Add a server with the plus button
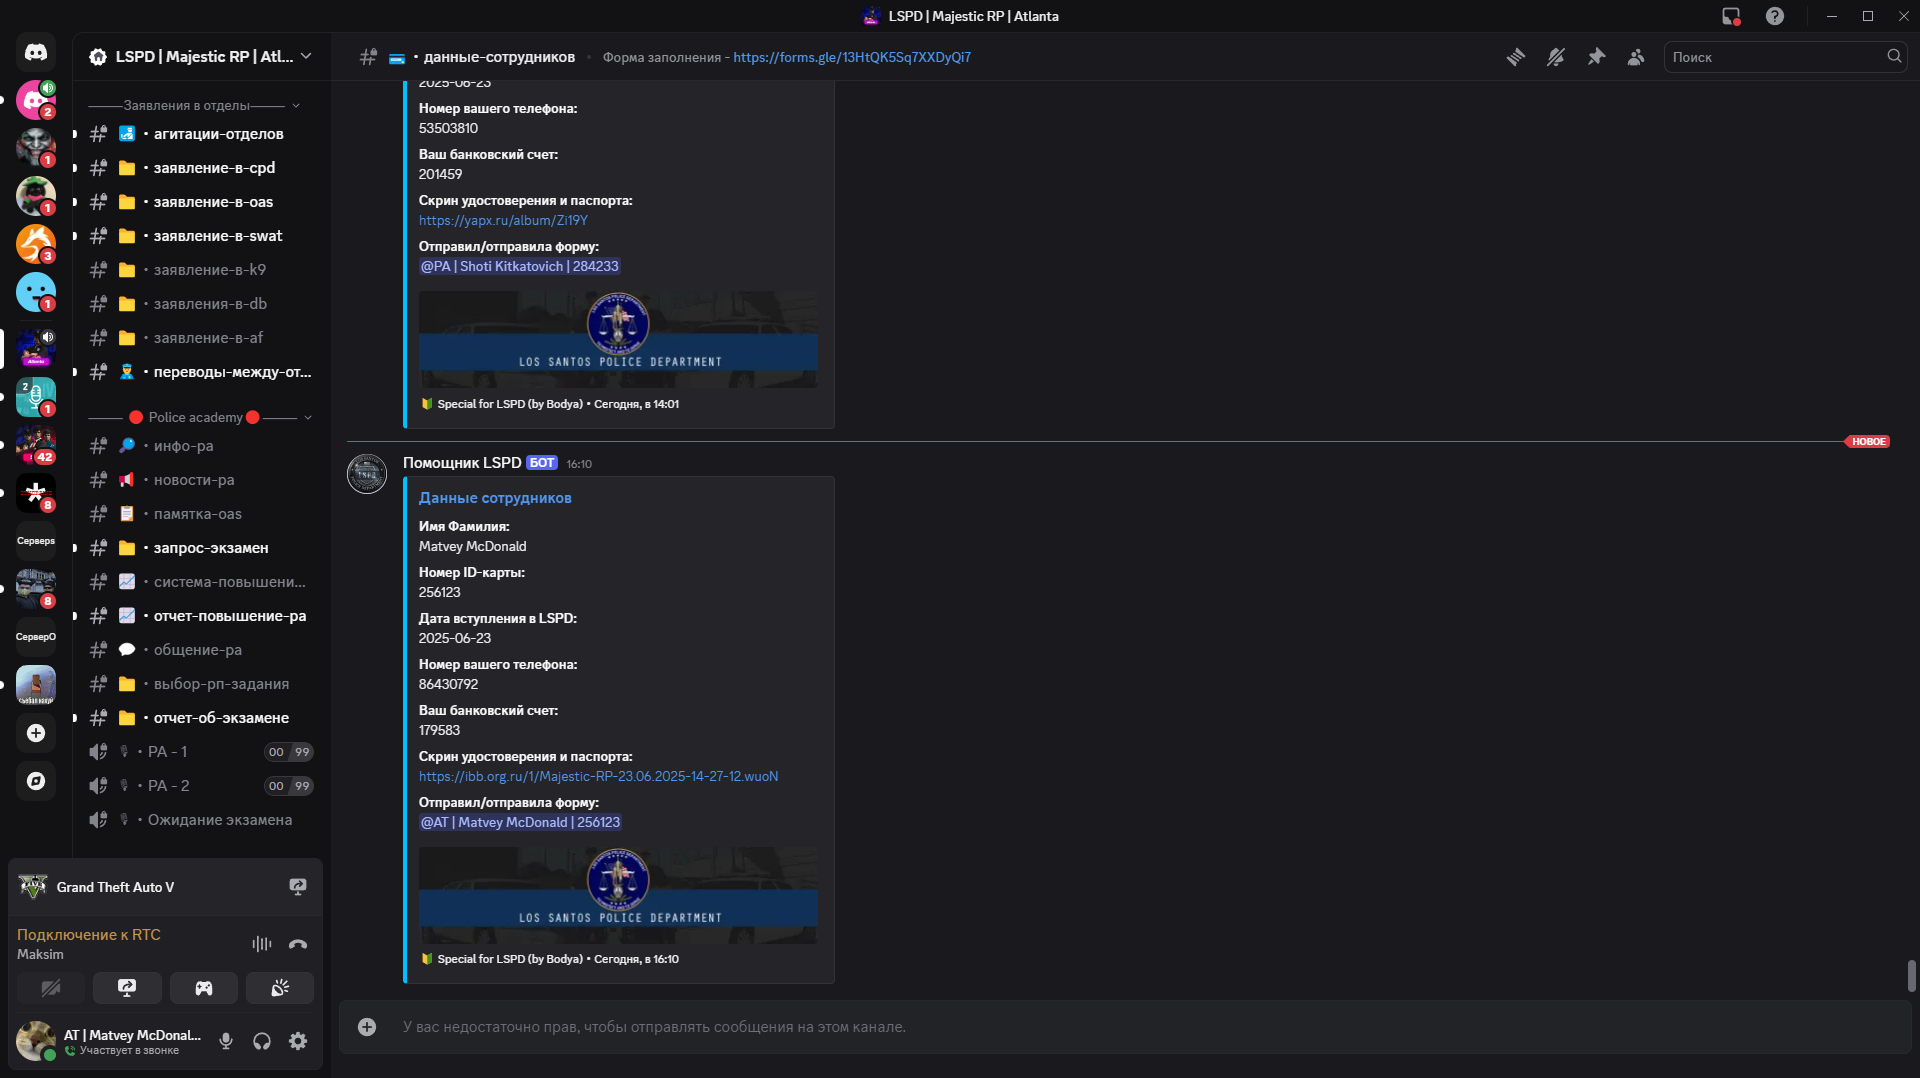Viewport: 1920px width, 1078px height. 36,733
